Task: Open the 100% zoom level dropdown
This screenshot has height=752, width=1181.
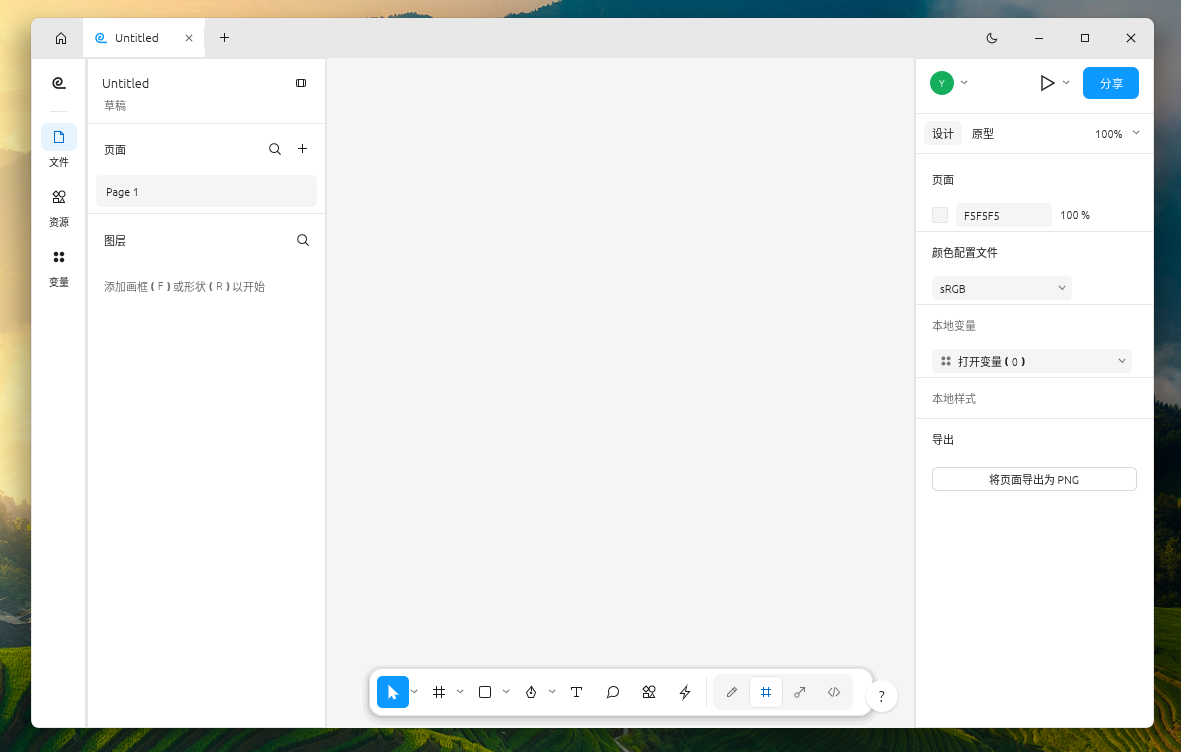Action: [1118, 134]
